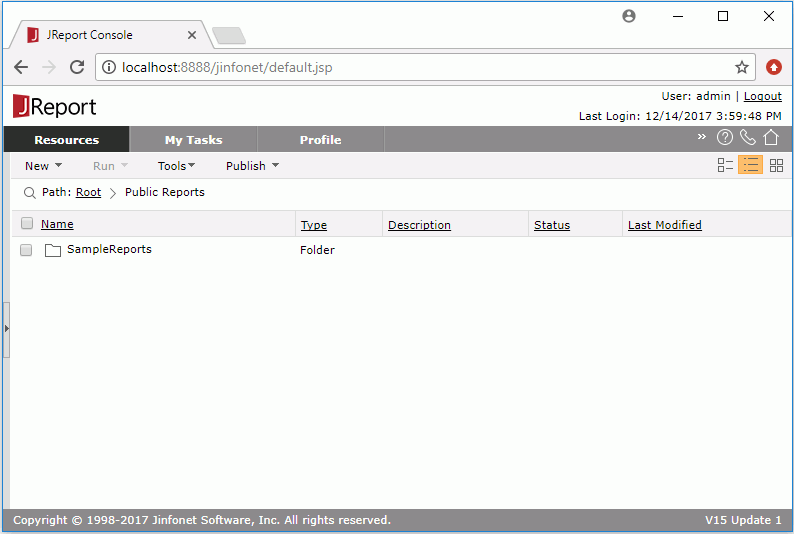Click the Folder type cell
The width and height of the screenshot is (794, 534).
tap(317, 250)
